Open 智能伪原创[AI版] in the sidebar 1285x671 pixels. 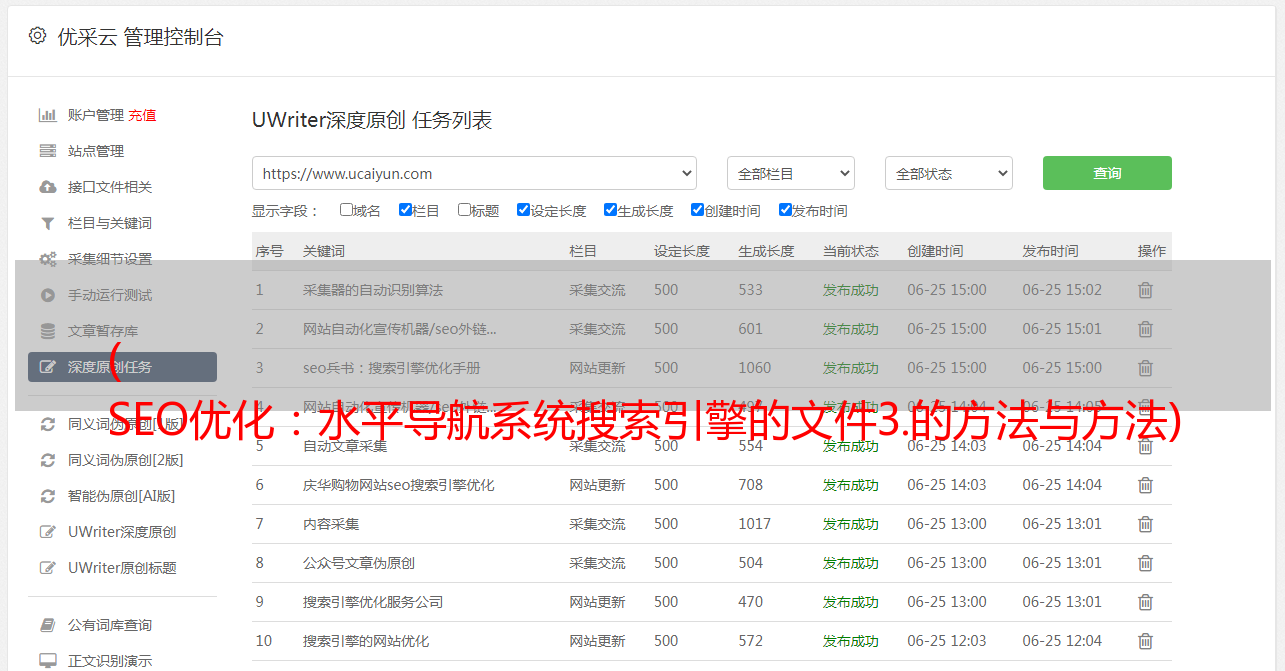click(x=121, y=496)
